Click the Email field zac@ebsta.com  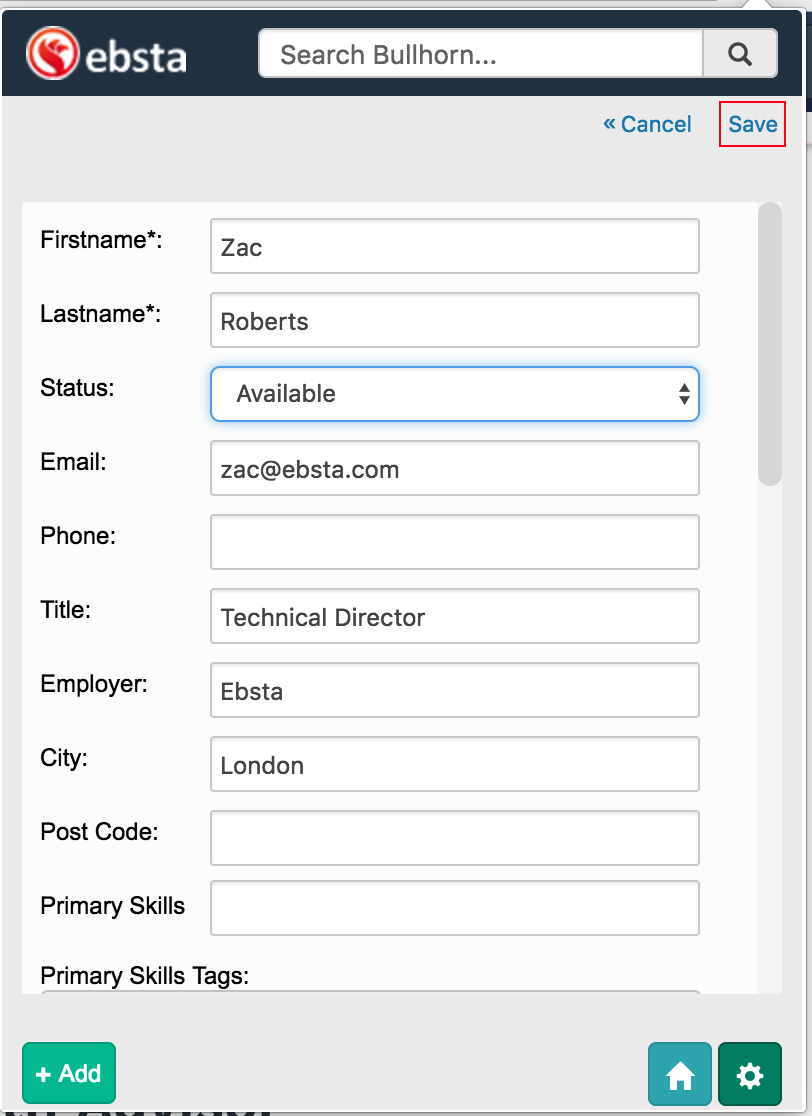point(454,469)
